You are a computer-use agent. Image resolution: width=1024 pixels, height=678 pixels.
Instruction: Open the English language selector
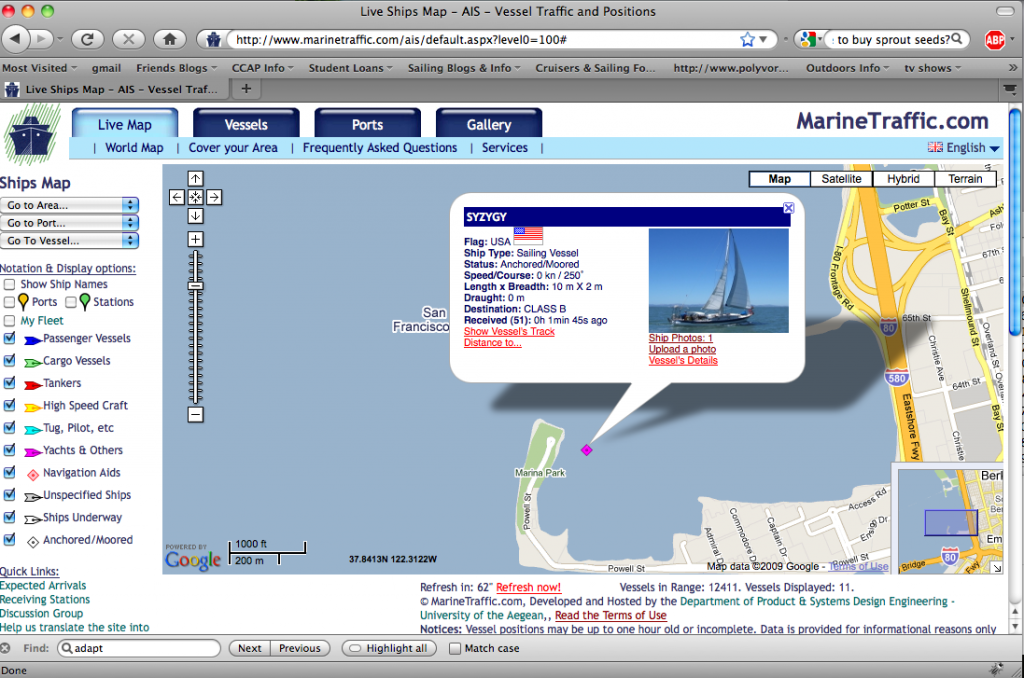pos(964,148)
